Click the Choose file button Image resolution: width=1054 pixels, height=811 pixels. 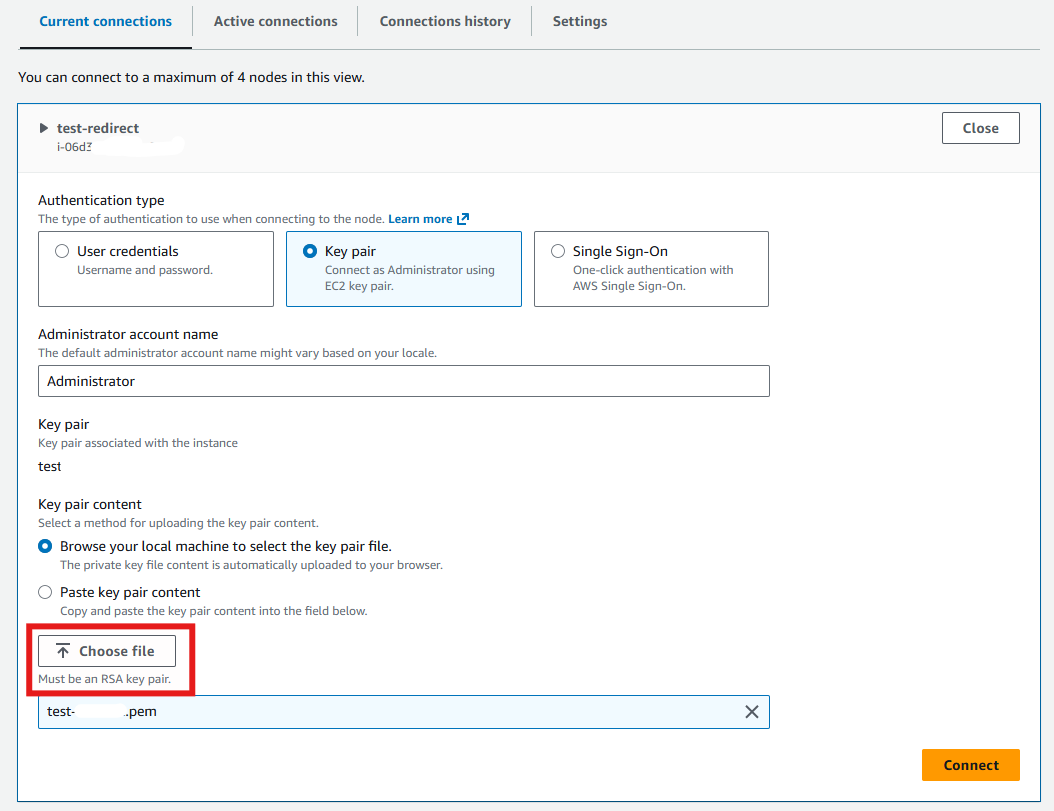(106, 650)
